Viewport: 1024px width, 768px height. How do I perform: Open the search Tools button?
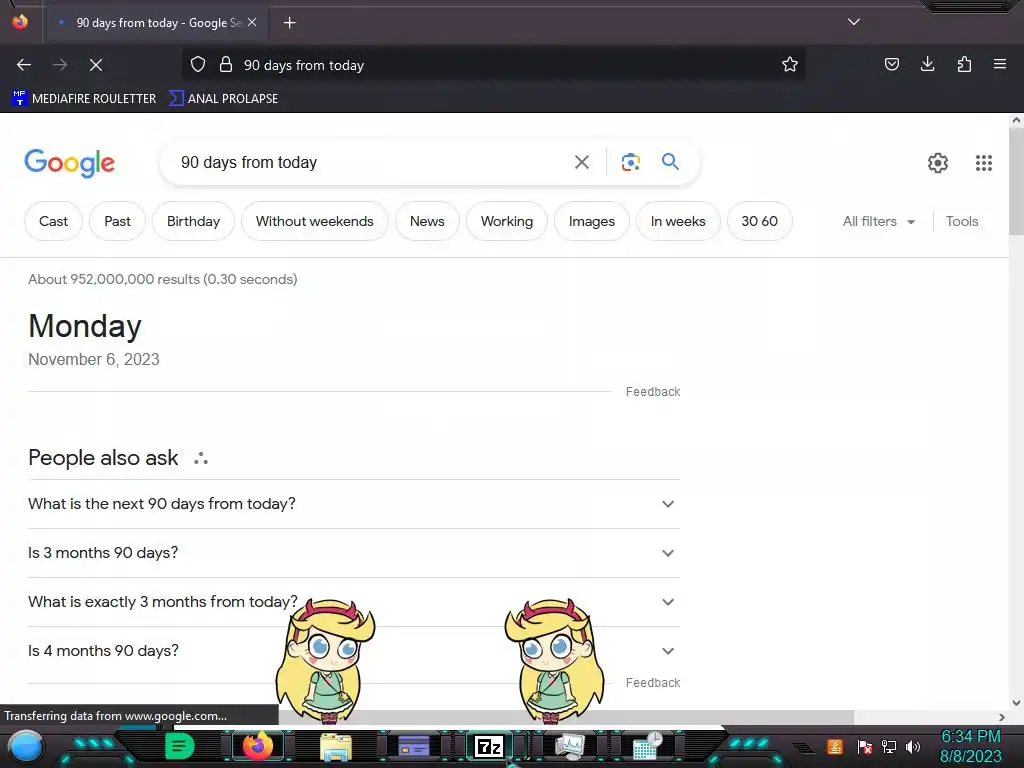click(x=962, y=221)
